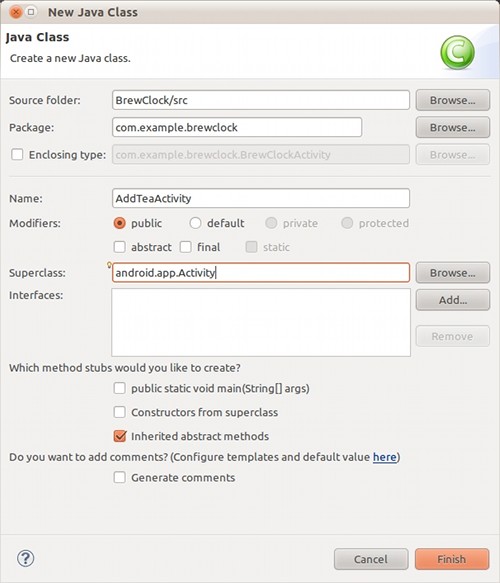Uncheck Inherited abstract methods
The width and height of the screenshot is (500, 583).
[x=120, y=436]
